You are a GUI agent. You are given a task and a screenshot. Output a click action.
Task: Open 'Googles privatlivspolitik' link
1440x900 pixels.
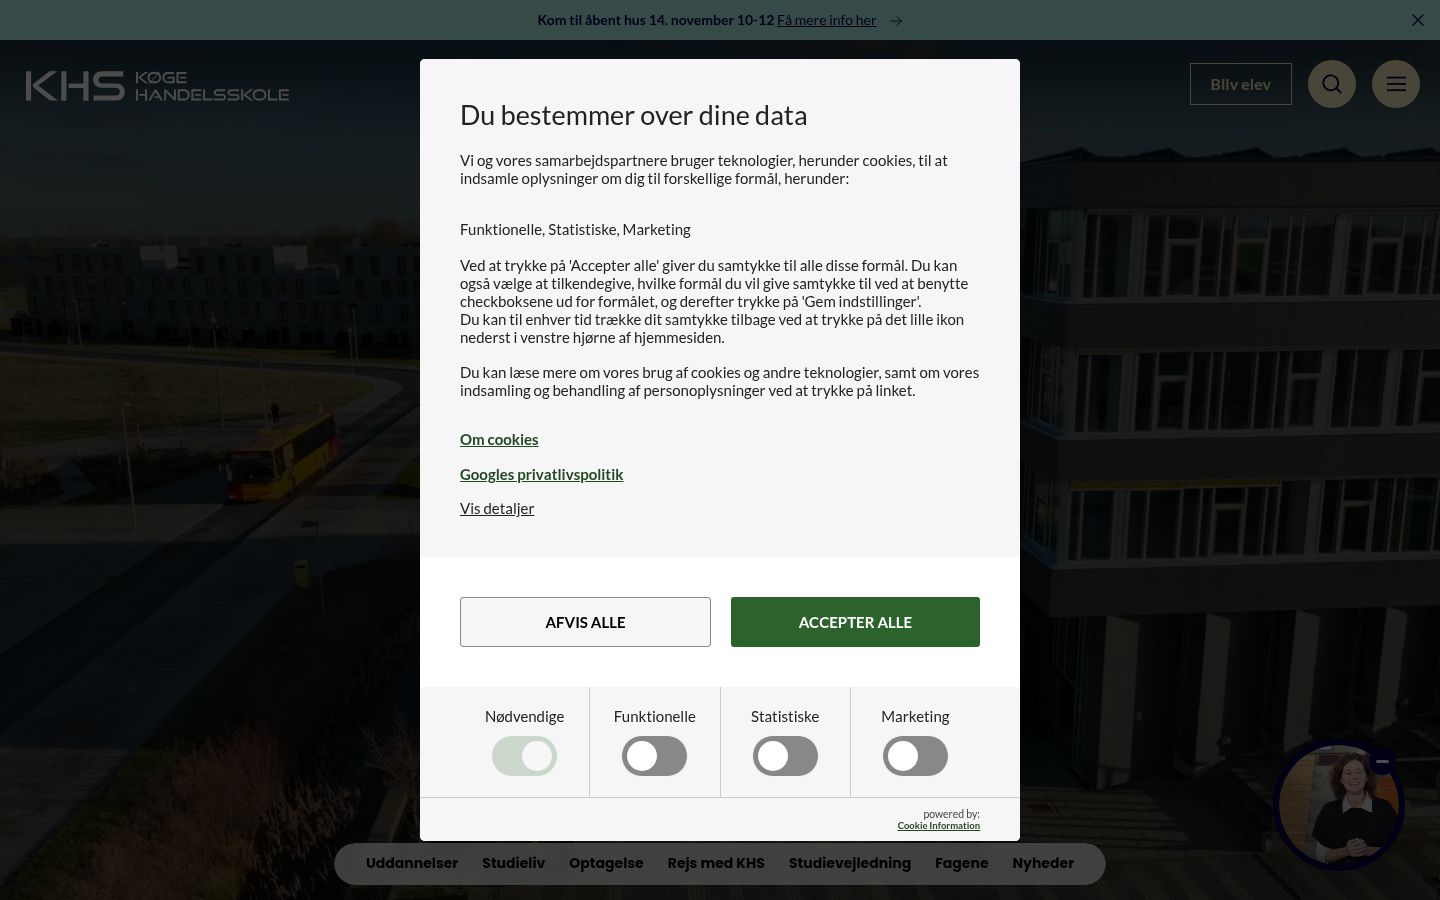[541, 474]
